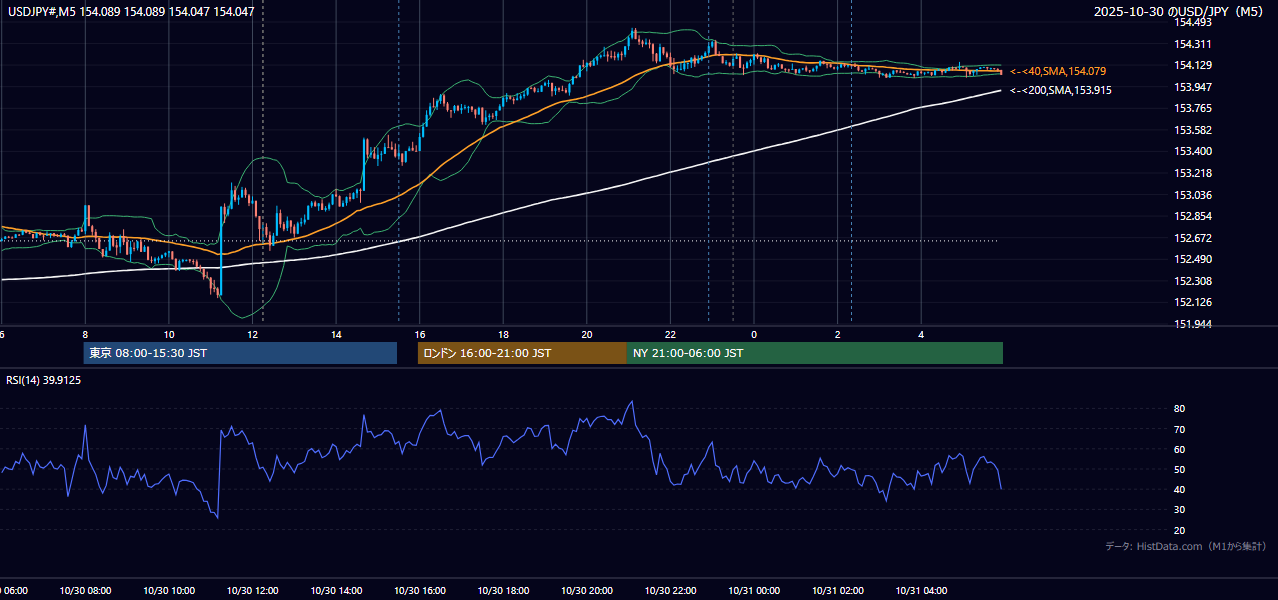Click the 154.493 price axis label

pos(1193,22)
